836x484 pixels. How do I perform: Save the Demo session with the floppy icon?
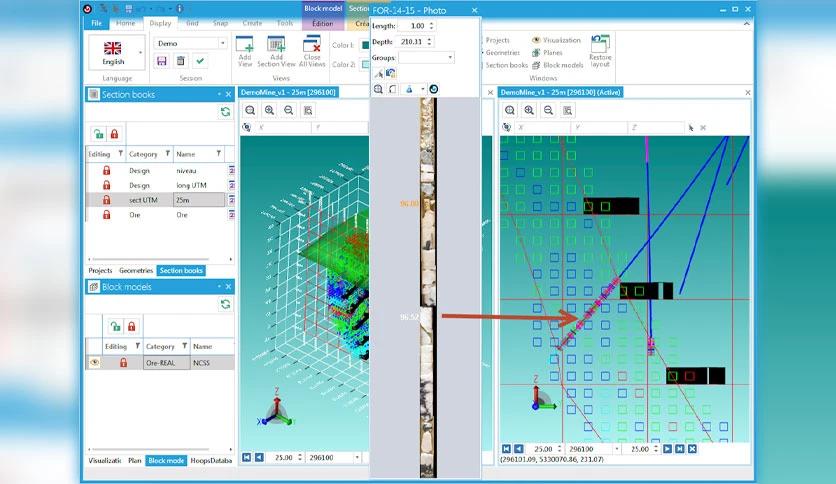pos(162,61)
